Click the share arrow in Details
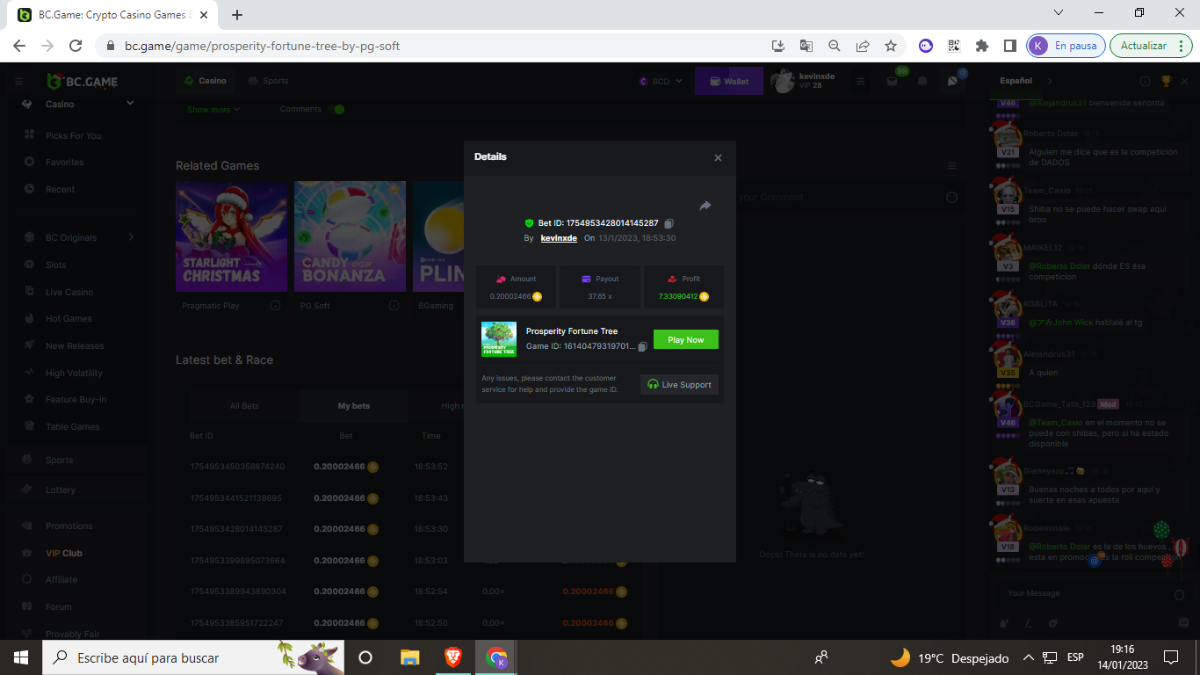 coord(705,206)
